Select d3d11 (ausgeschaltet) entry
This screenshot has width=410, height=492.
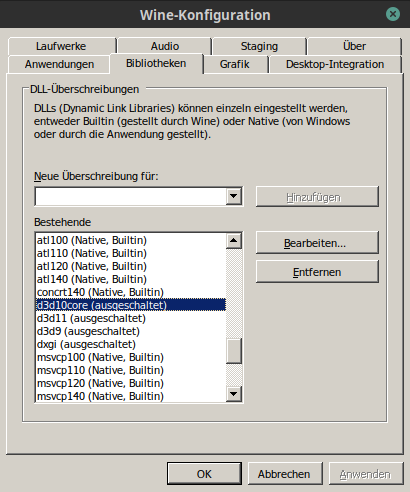tap(131, 318)
